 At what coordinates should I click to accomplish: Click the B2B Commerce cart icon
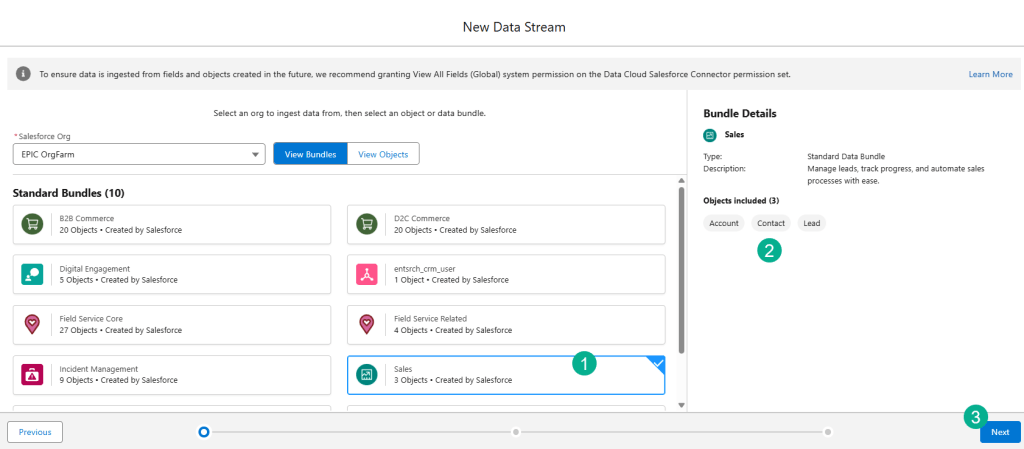33,225
